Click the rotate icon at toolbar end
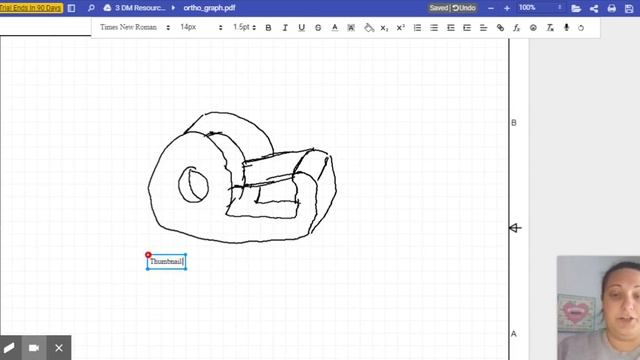Image resolution: width=640 pixels, height=360 pixels. pos(581,28)
